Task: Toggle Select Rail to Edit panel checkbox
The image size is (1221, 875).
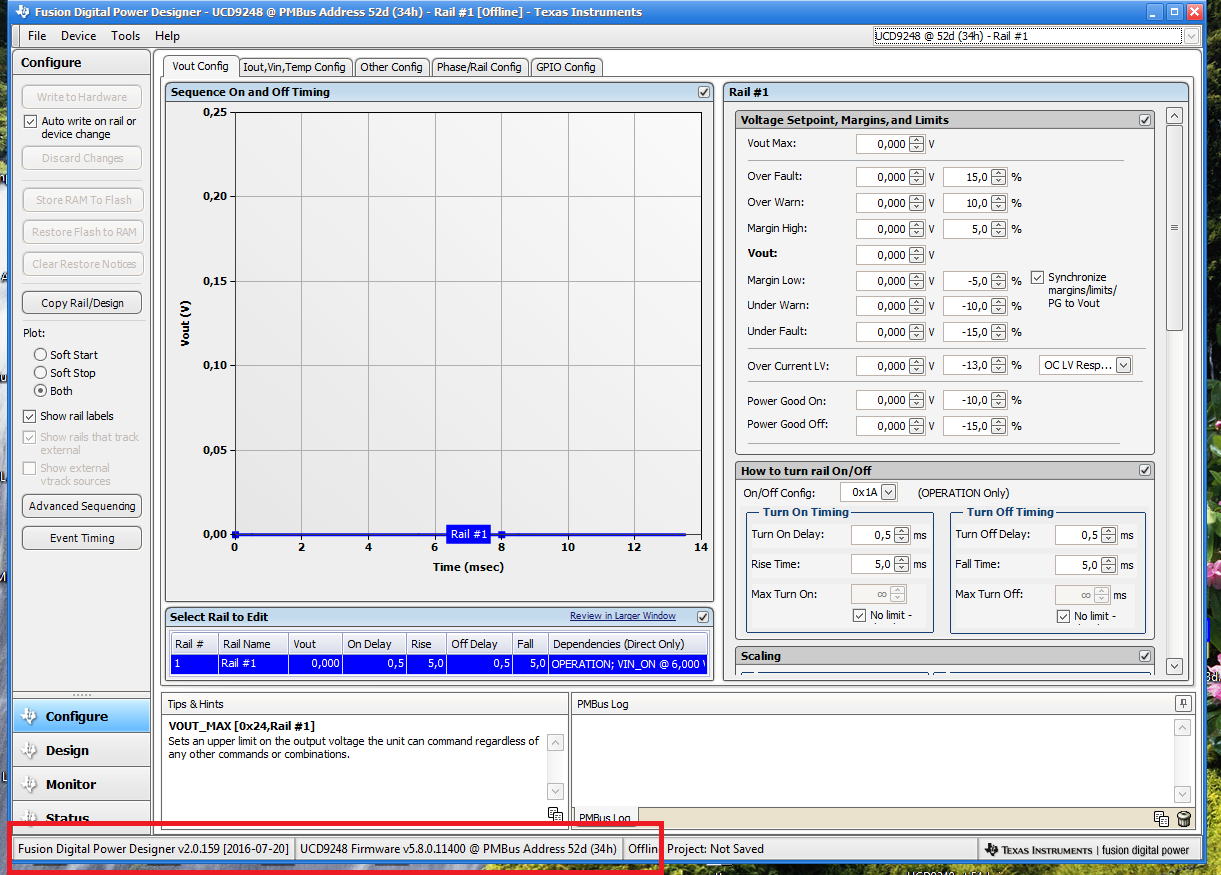Action: (703, 617)
